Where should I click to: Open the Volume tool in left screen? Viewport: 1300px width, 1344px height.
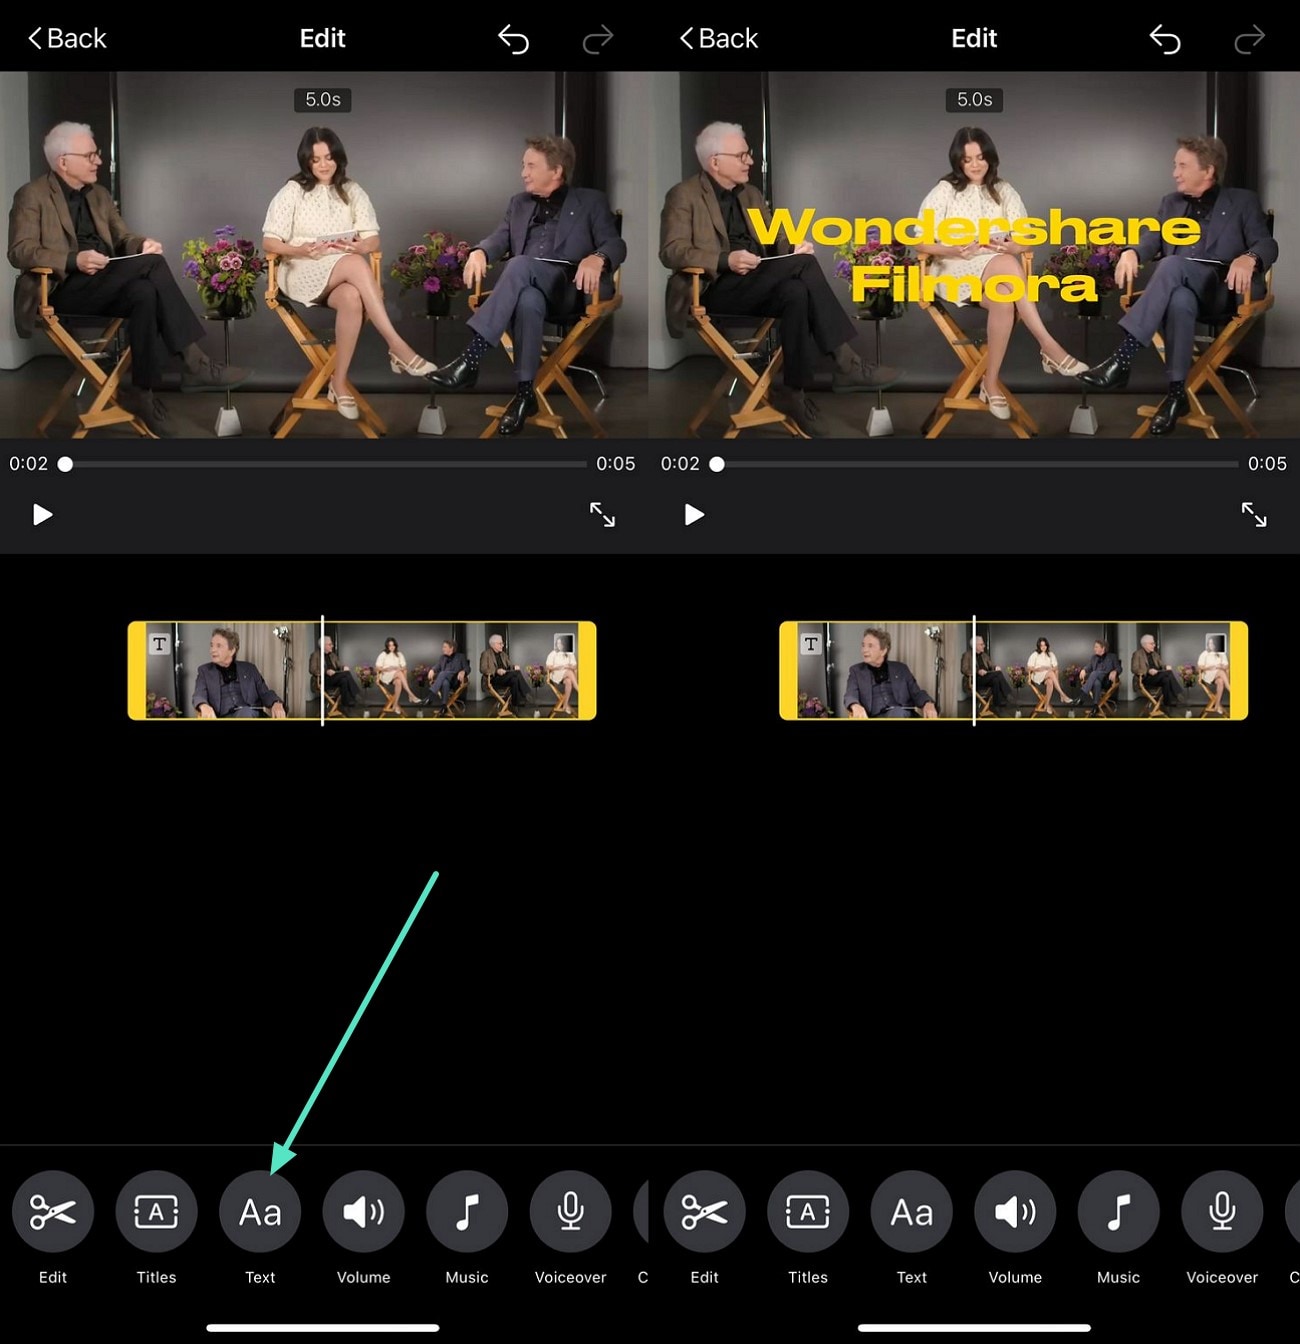pyautogui.click(x=363, y=1211)
